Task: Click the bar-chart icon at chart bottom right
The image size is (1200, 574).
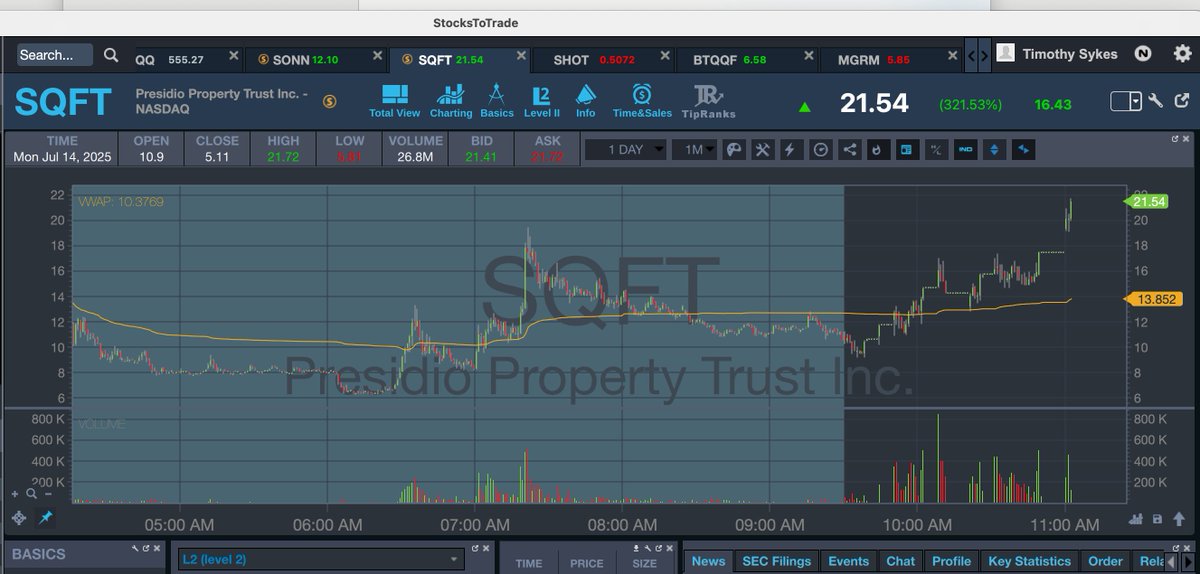Action: [x=1137, y=519]
